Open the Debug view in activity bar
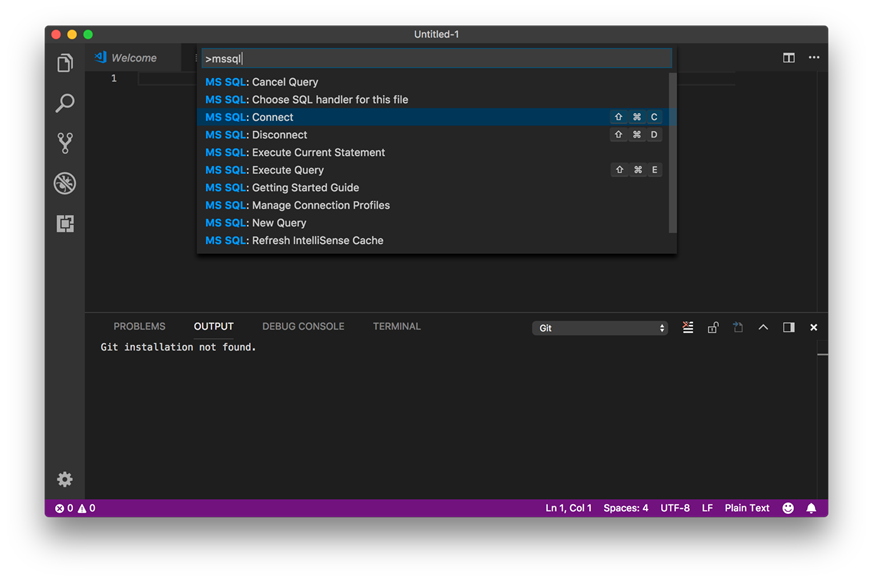 point(65,183)
